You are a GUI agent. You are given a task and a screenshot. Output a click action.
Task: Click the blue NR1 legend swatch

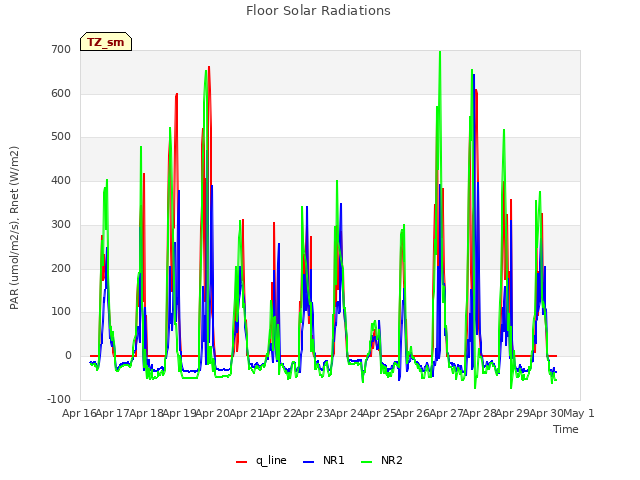309,462
